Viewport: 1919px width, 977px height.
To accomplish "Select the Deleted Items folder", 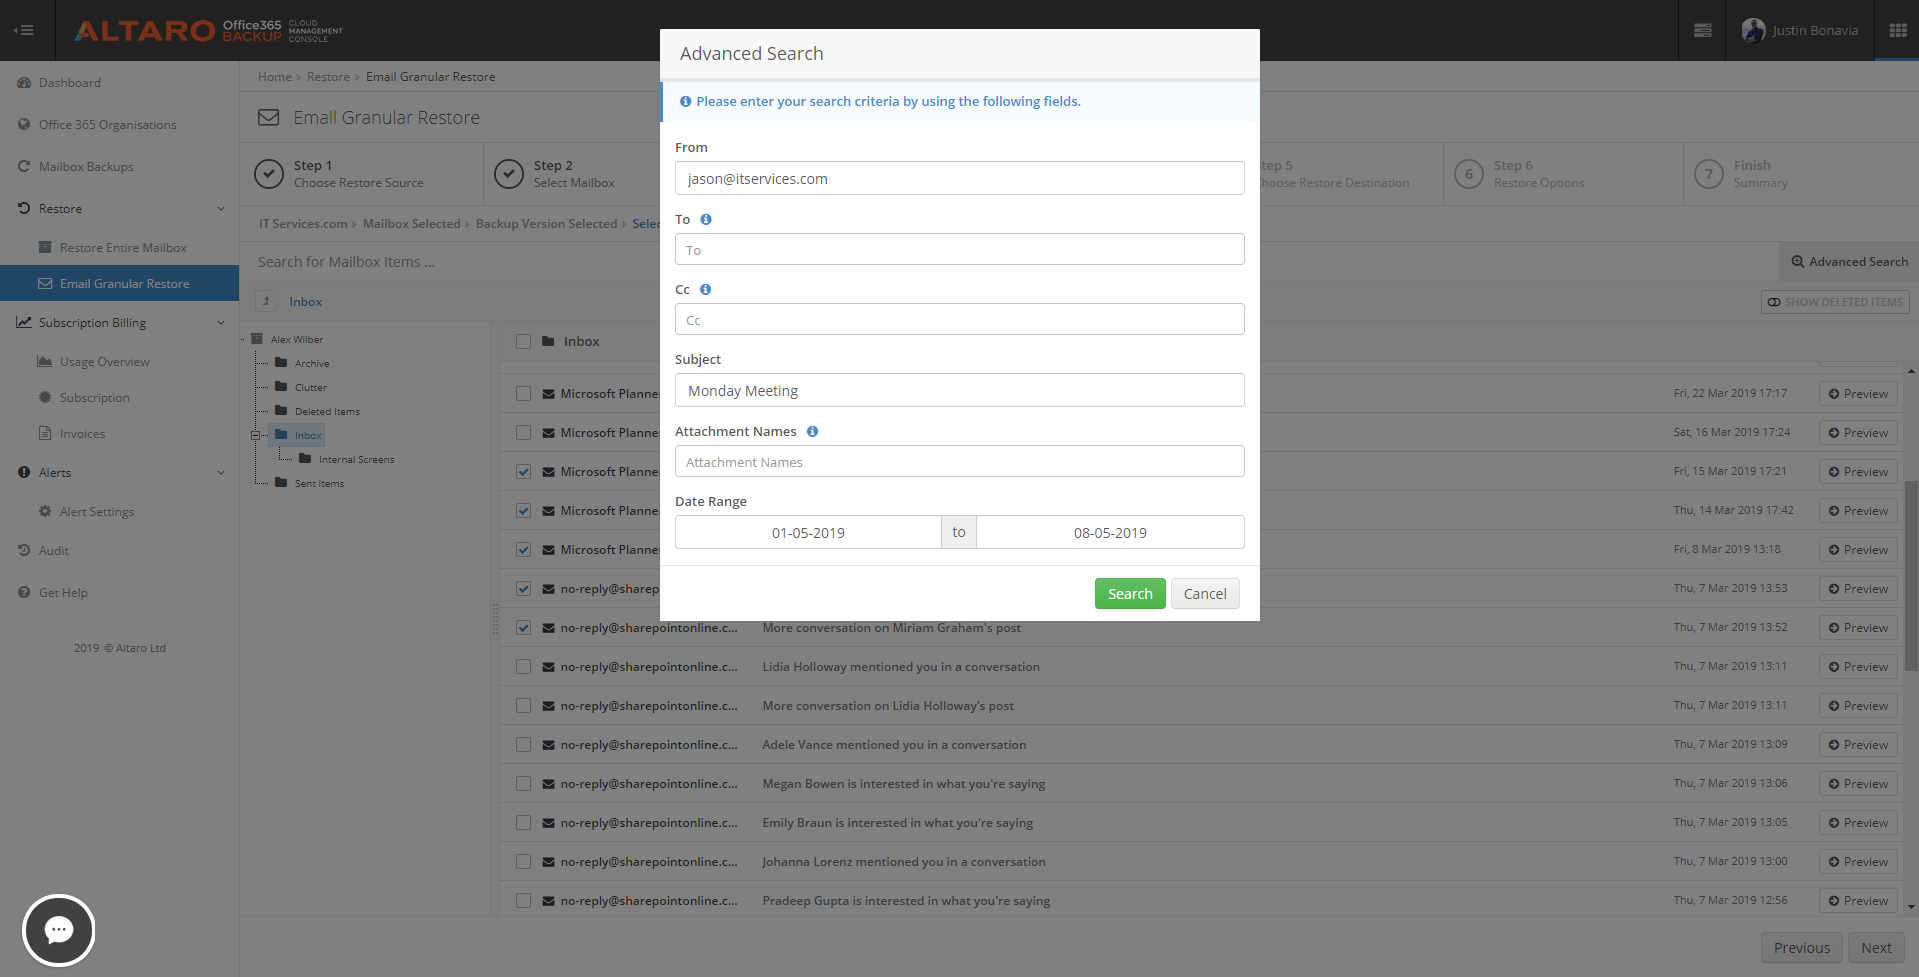I will point(327,411).
